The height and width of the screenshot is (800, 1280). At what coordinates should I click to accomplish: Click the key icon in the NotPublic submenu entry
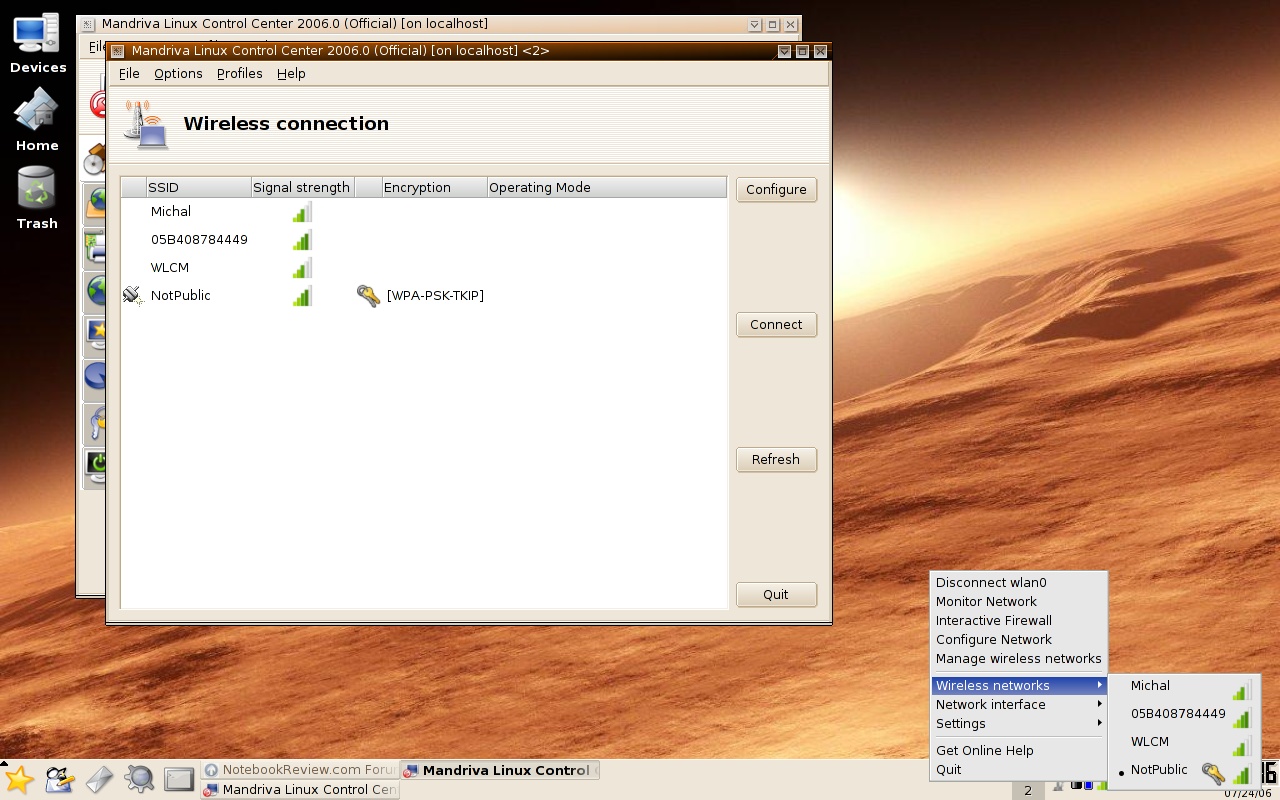tap(1213, 773)
